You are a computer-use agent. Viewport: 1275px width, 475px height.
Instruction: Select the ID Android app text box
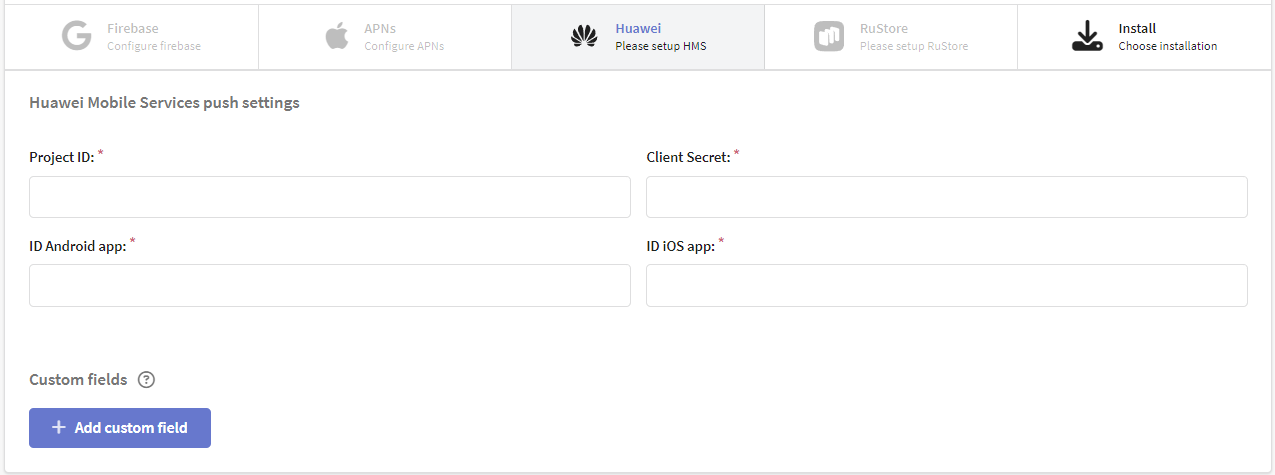[x=330, y=285]
